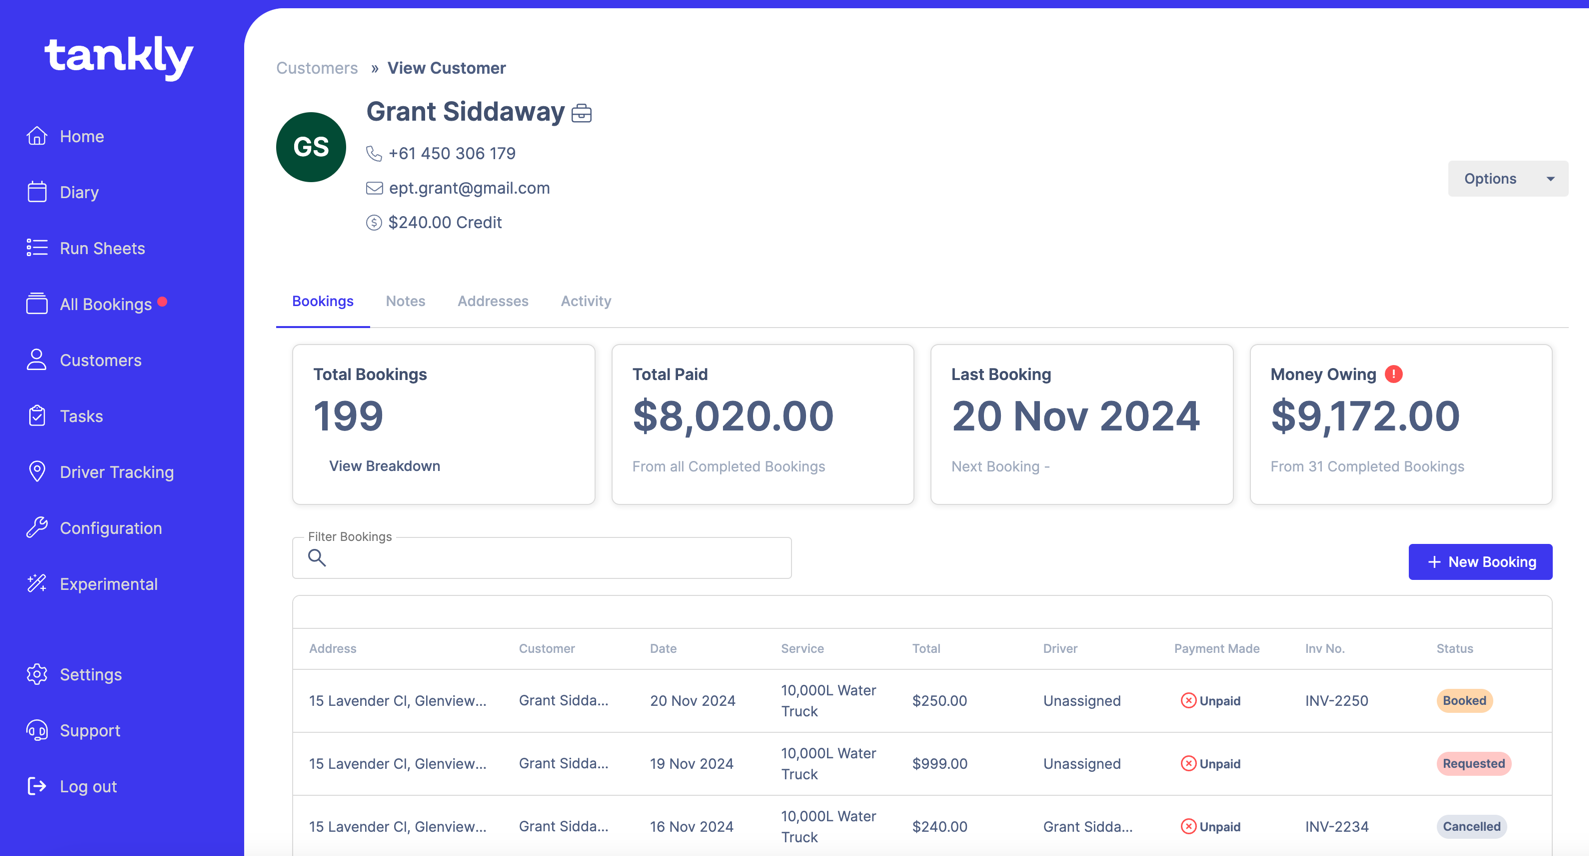Screen dimensions: 1589x856
Task: Switch to the Notes tab
Action: click(405, 301)
